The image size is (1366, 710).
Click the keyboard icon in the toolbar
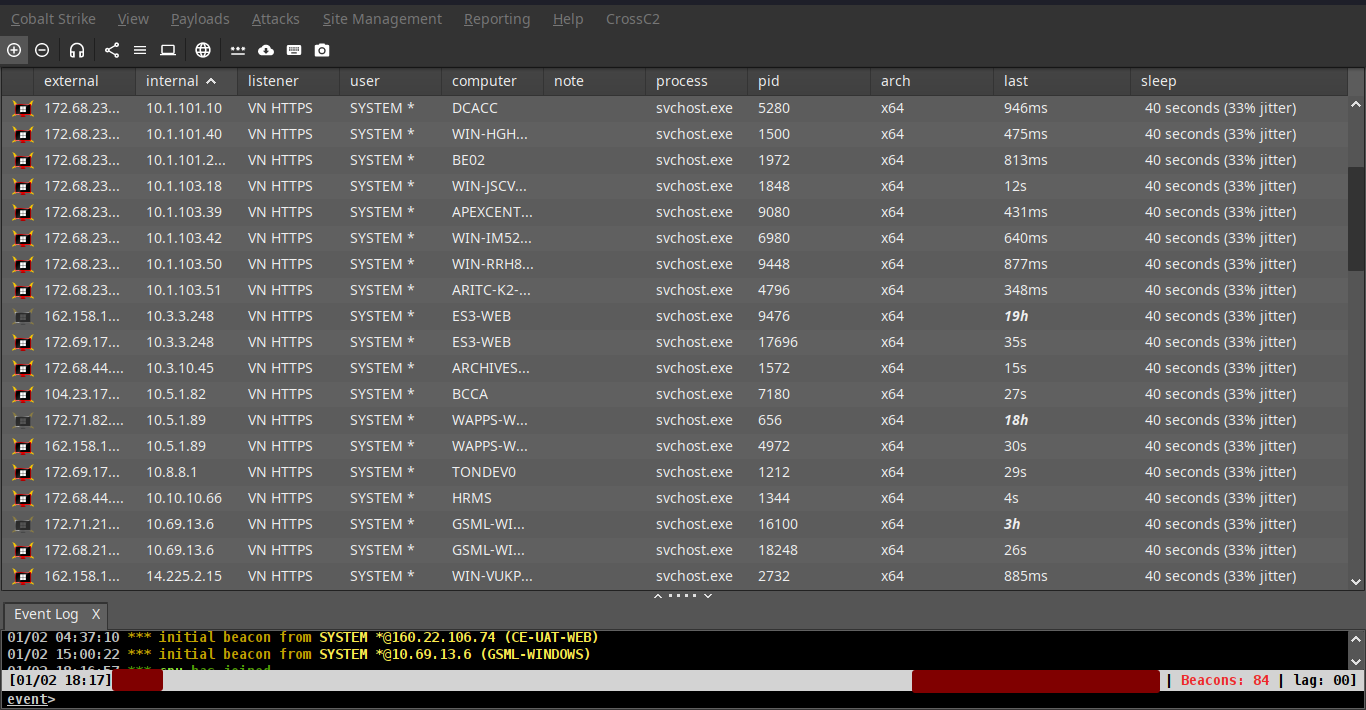[x=294, y=50]
